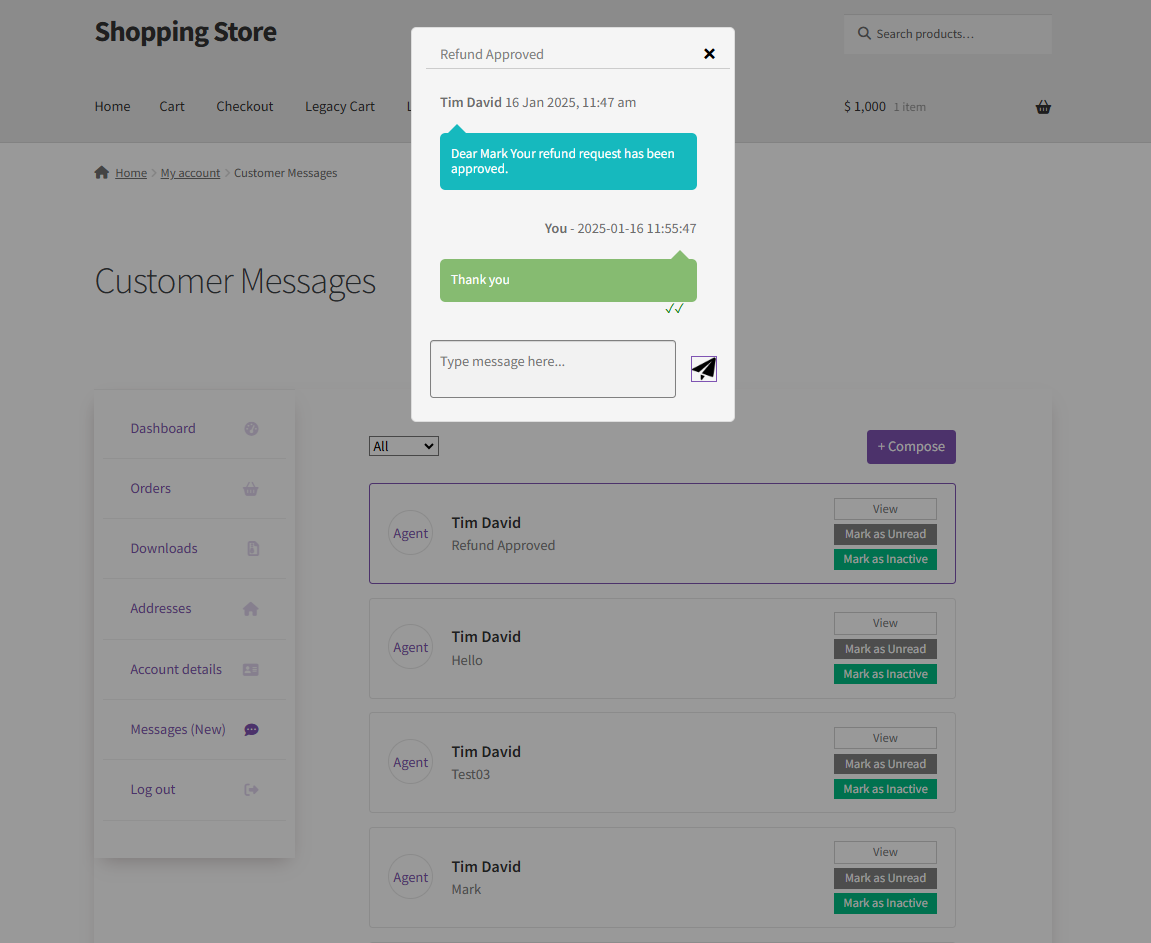Image resolution: width=1151 pixels, height=943 pixels.
Task: Open Checkout from the navigation menu
Action: (x=244, y=106)
